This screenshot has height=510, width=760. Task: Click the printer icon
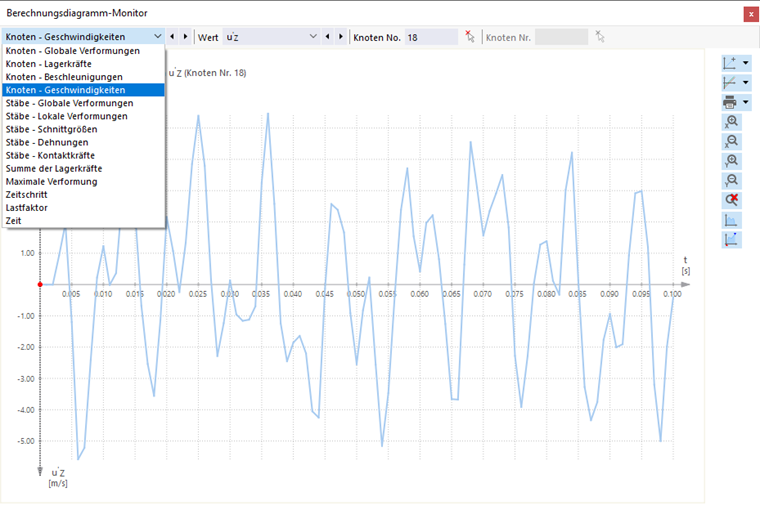pyautogui.click(x=730, y=102)
